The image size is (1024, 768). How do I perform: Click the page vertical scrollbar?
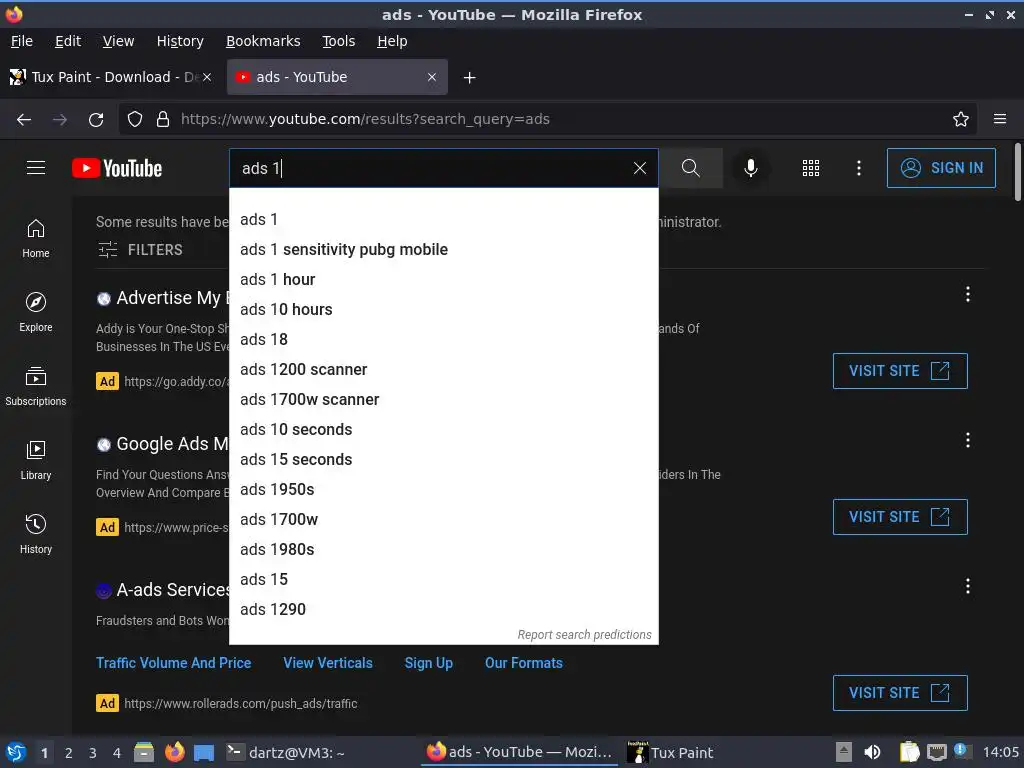click(1017, 172)
